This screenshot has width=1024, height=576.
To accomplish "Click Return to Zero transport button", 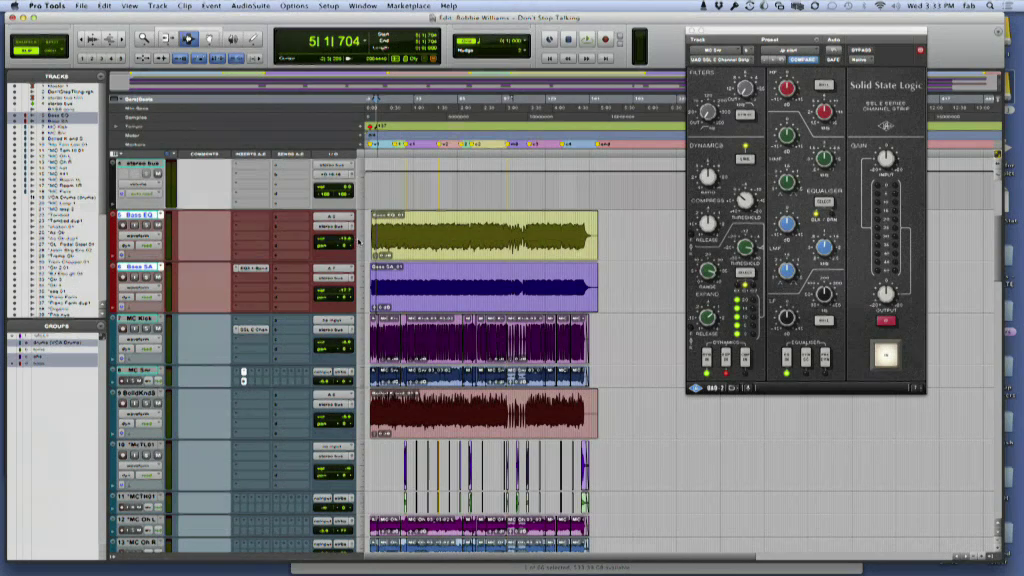I will coord(550,59).
